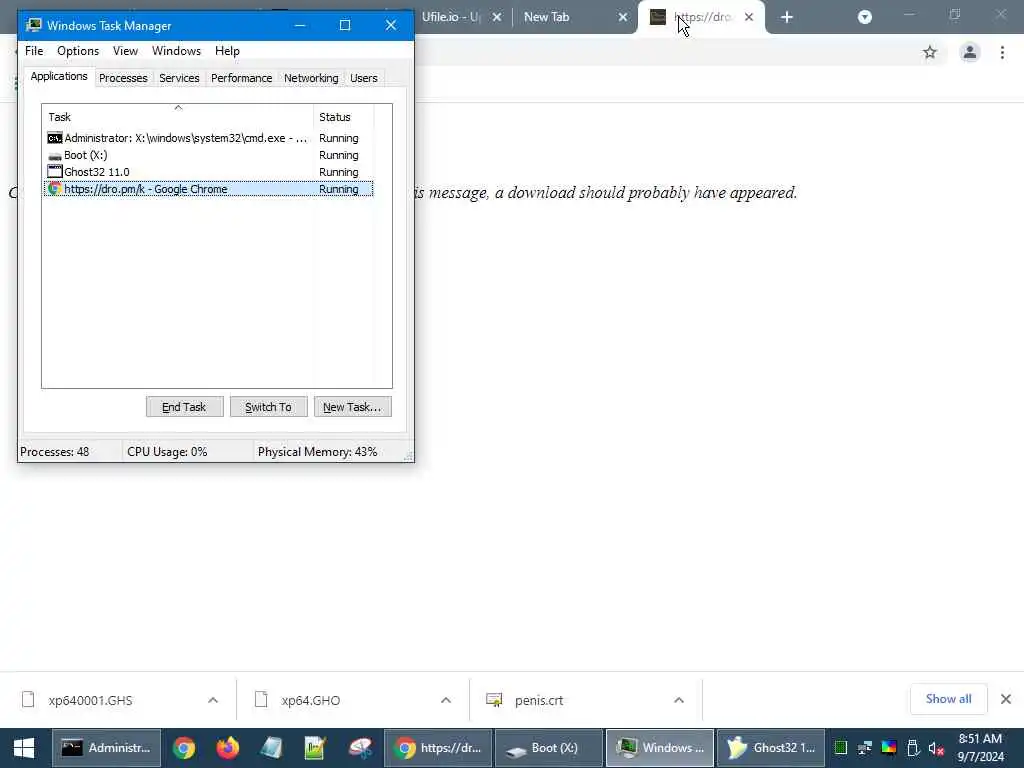Click Show all downloads

point(948,699)
